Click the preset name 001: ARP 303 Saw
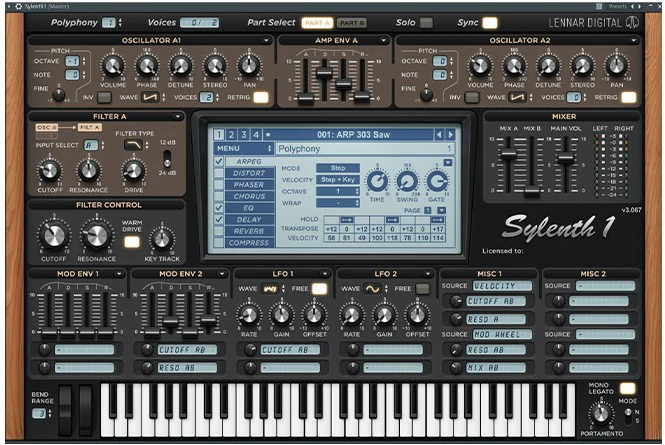The height and width of the screenshot is (445, 665). (x=353, y=134)
